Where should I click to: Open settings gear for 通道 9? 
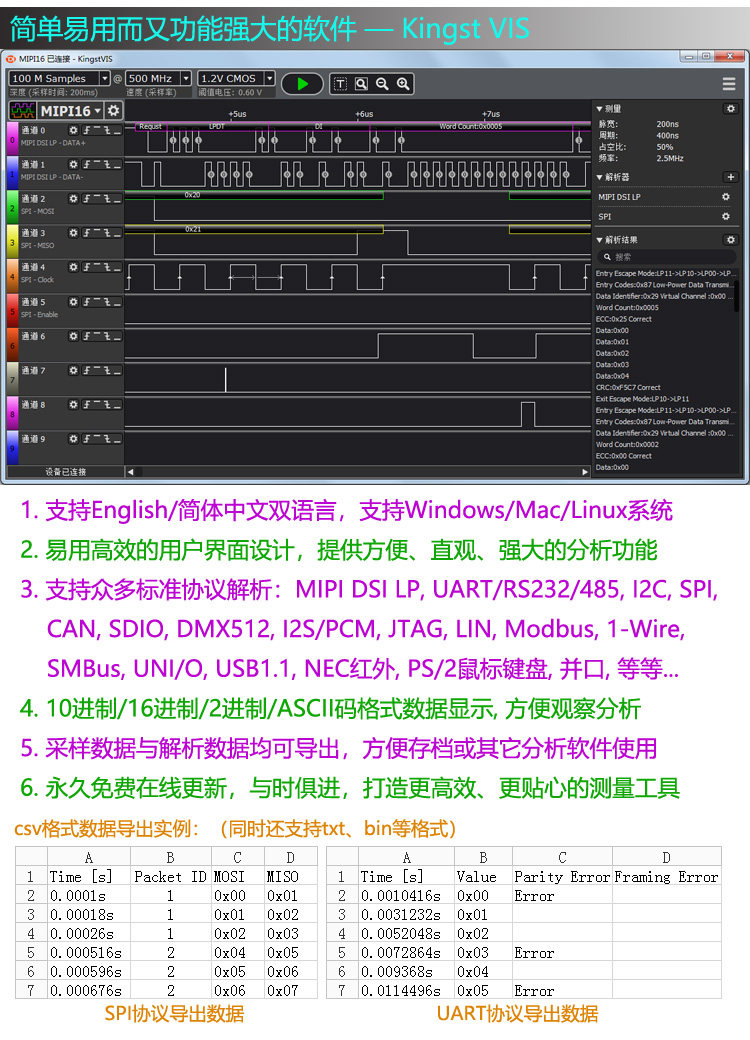point(74,439)
